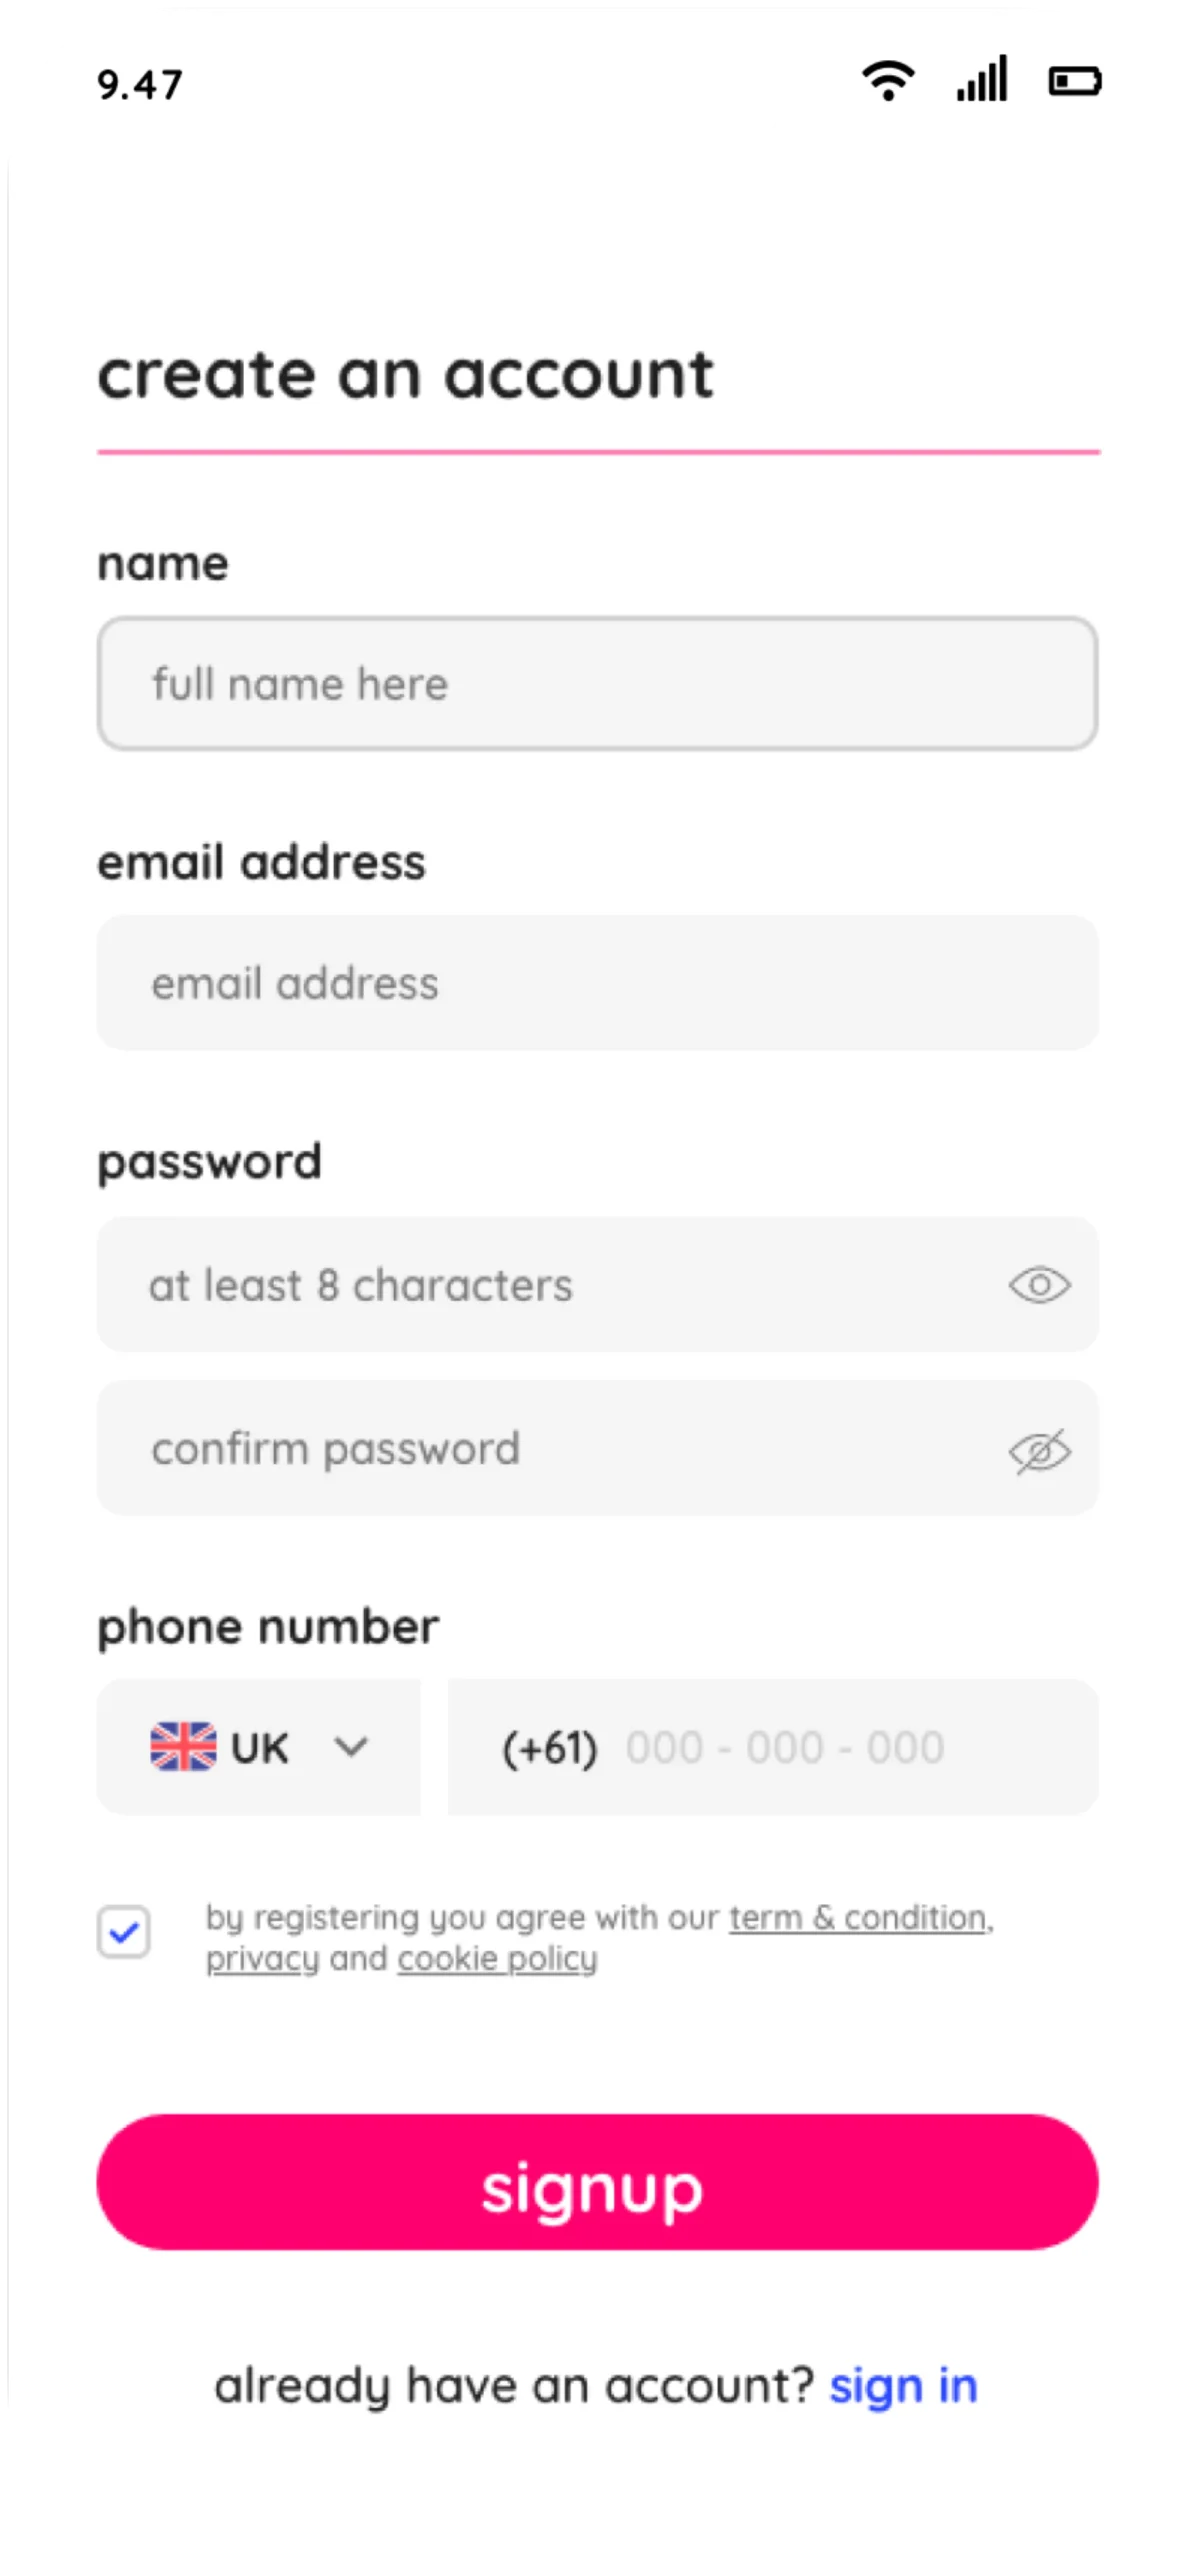Expand the country chevron next to UK
This screenshot has height=2560, width=1186.
click(351, 1747)
